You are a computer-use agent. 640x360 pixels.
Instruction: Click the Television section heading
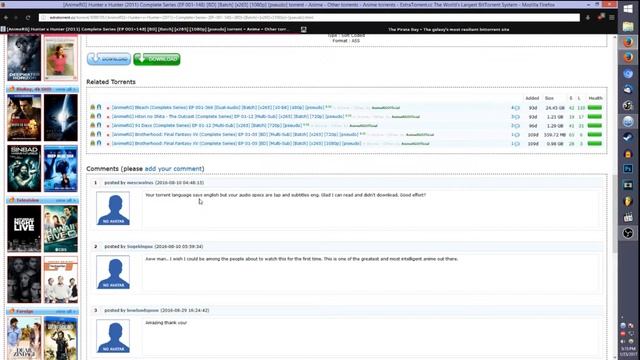27,200
